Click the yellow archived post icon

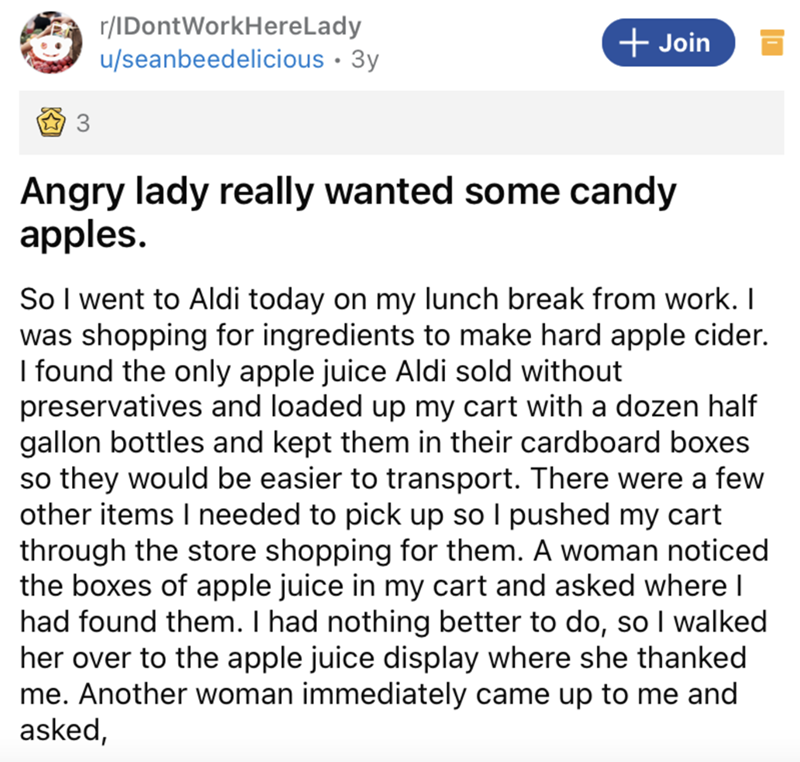tap(770, 43)
